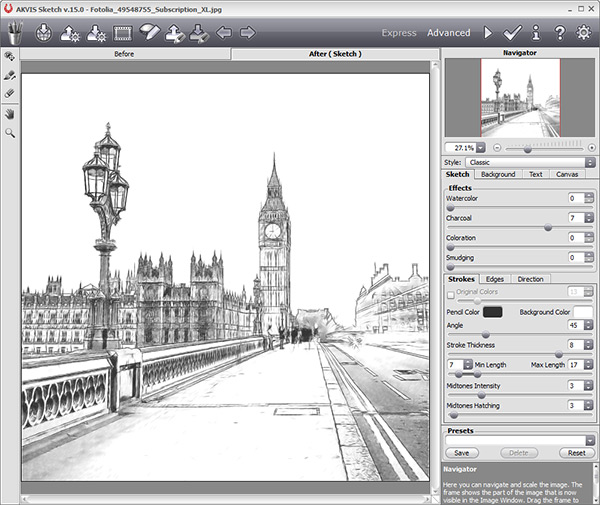
Task: Click the Background Color swatch
Action: [584, 312]
